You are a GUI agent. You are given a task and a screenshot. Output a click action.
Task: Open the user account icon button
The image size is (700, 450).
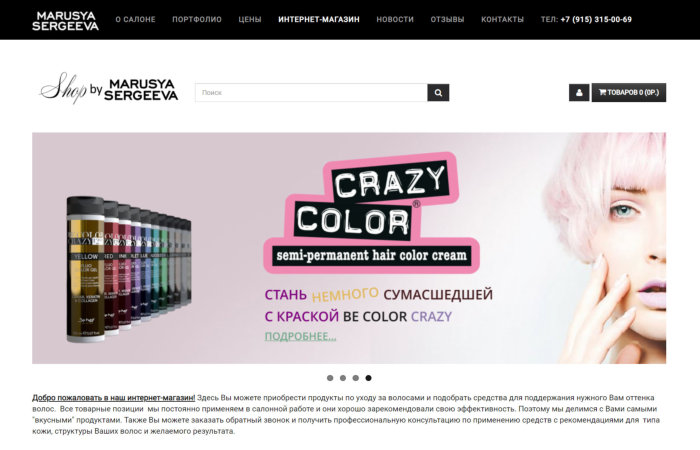pos(579,93)
